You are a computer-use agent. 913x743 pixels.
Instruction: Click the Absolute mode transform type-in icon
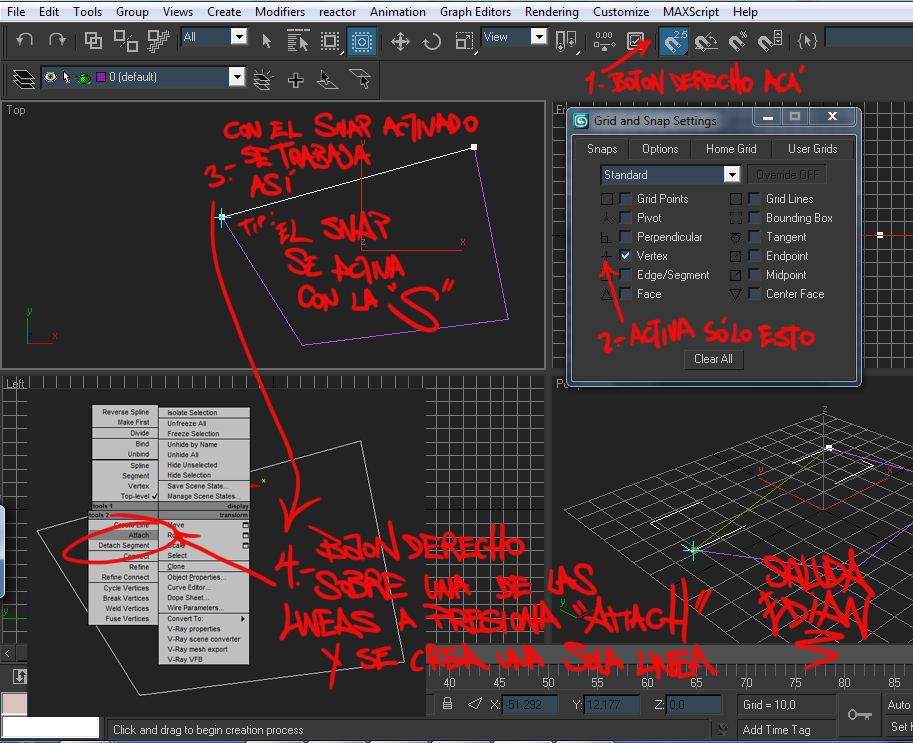pos(475,704)
